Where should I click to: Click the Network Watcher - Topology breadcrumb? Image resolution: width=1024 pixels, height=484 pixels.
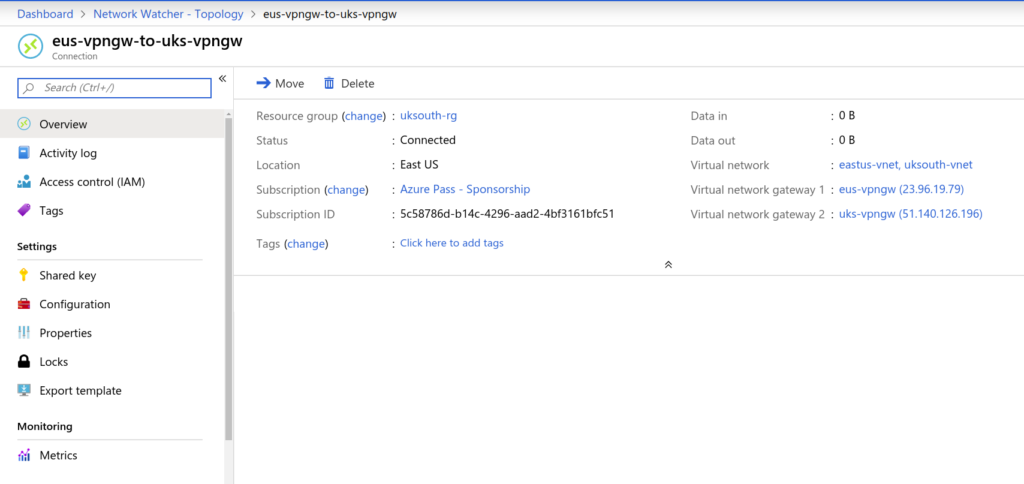168,14
